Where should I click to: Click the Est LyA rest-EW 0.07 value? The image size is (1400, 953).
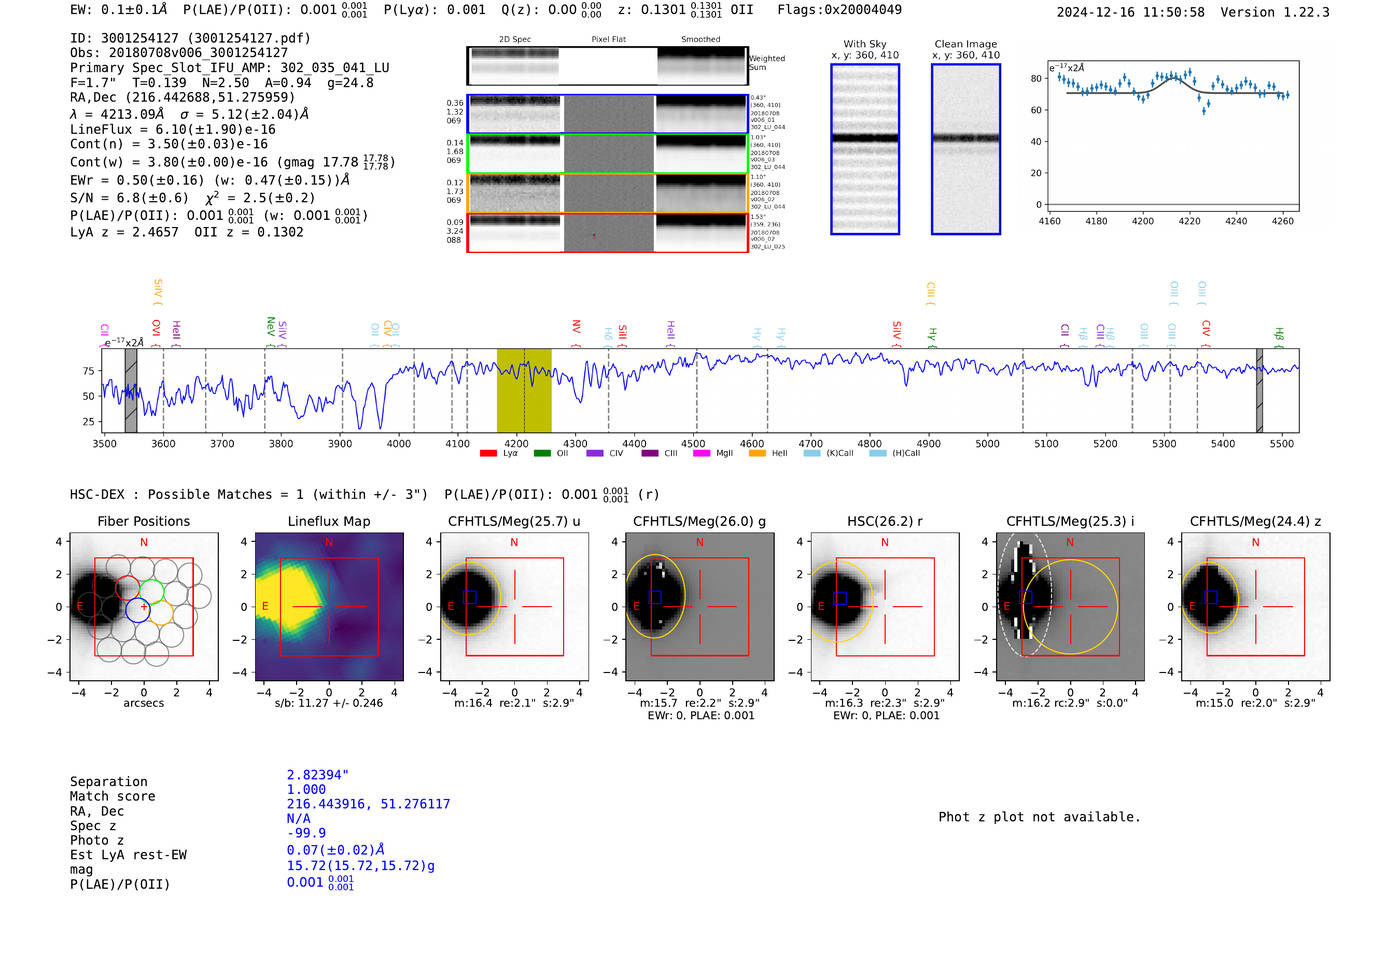pyautogui.click(x=336, y=850)
